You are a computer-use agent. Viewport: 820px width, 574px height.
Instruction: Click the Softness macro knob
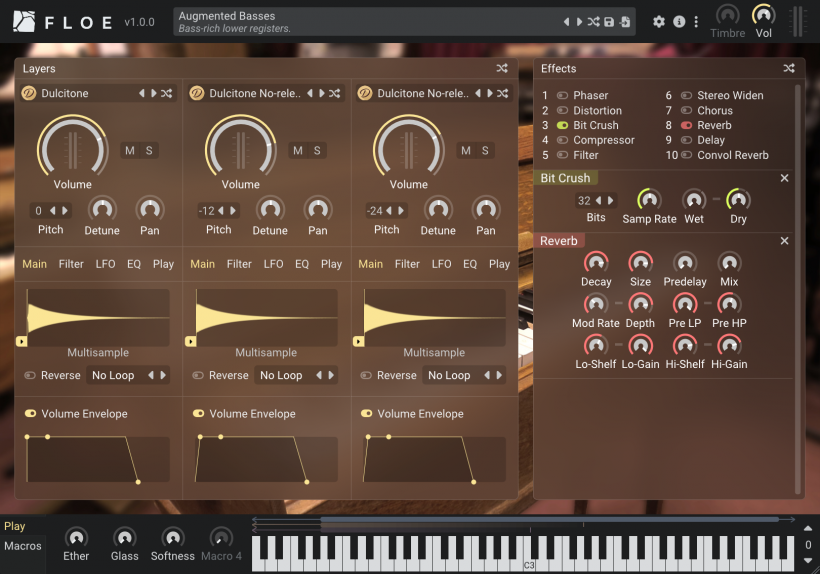(x=173, y=537)
